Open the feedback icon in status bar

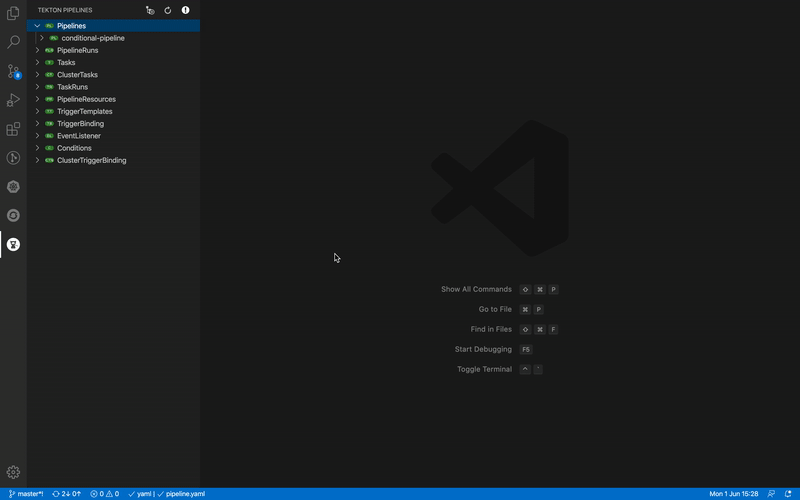coord(771,494)
